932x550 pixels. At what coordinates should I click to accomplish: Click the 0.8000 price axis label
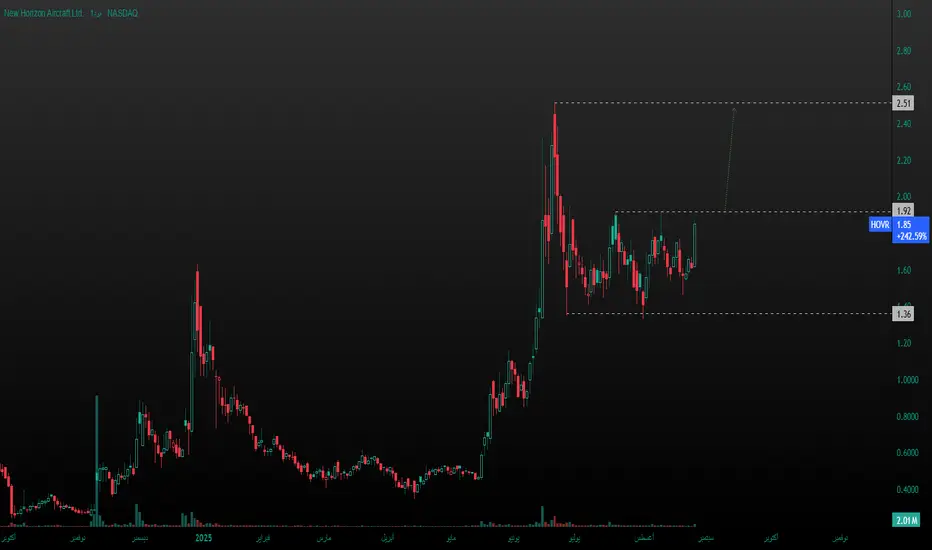click(907, 416)
